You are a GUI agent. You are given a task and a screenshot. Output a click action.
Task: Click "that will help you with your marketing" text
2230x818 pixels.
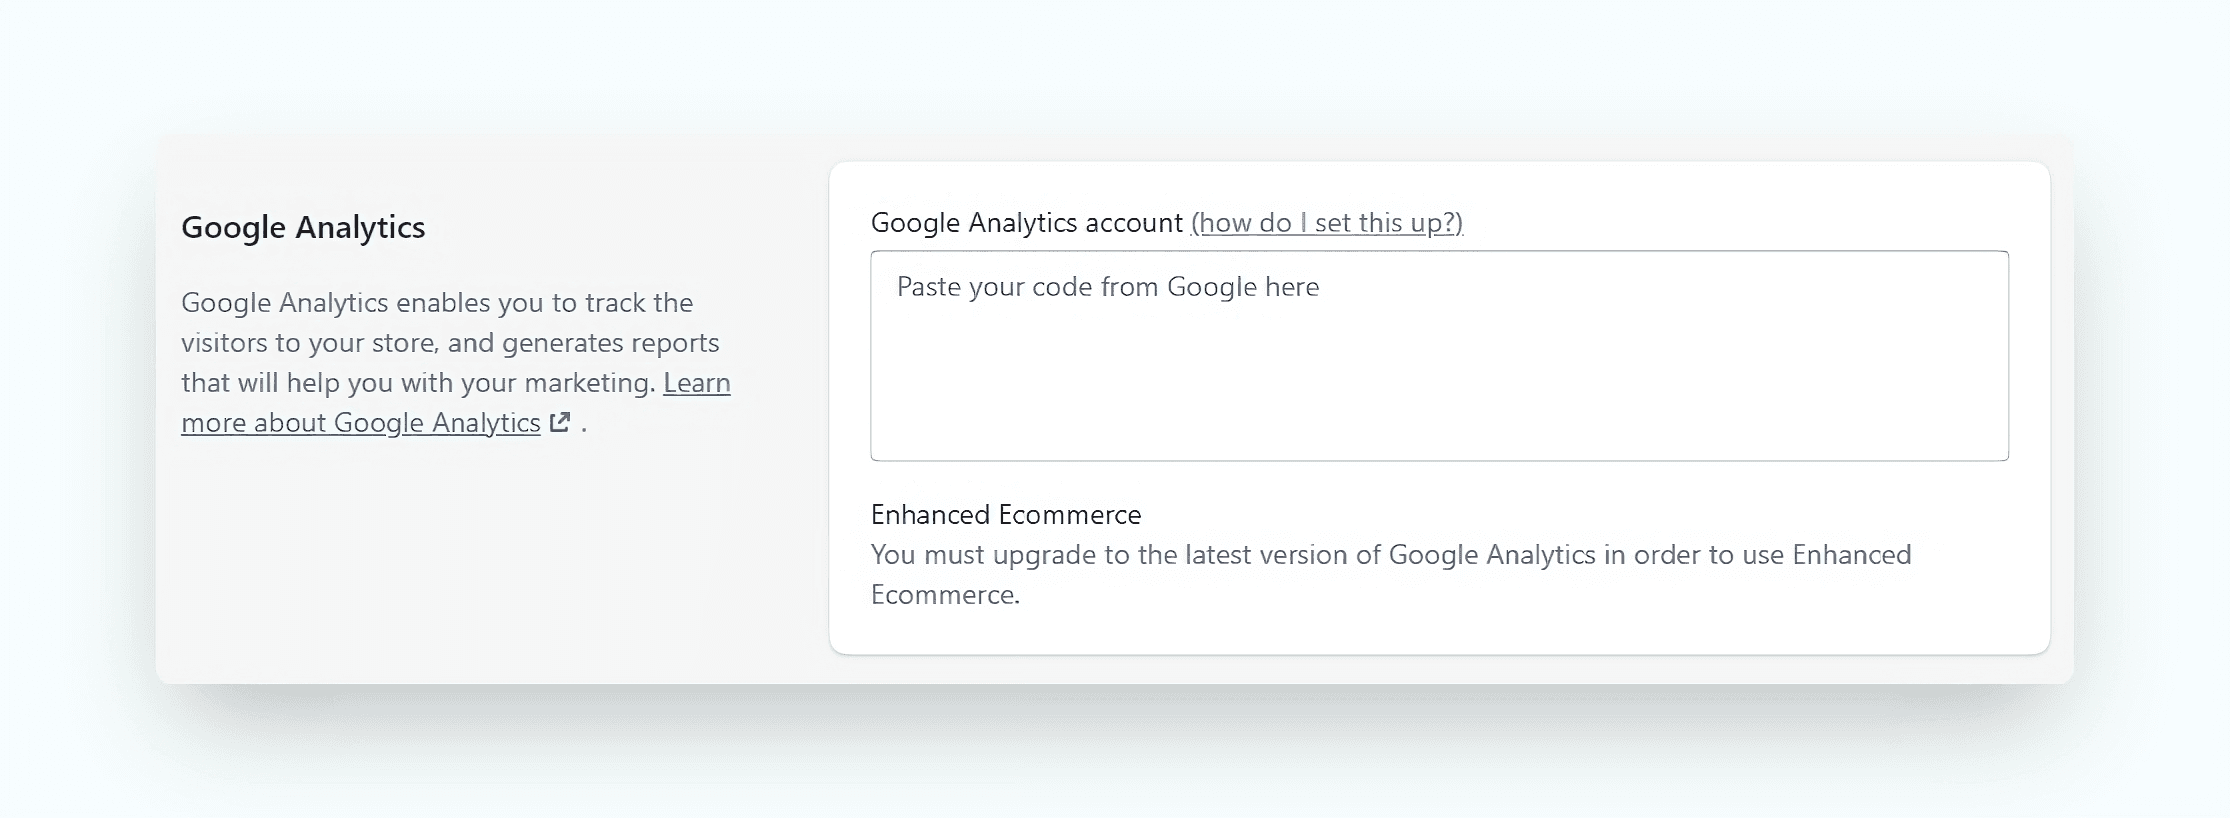pos(418,383)
